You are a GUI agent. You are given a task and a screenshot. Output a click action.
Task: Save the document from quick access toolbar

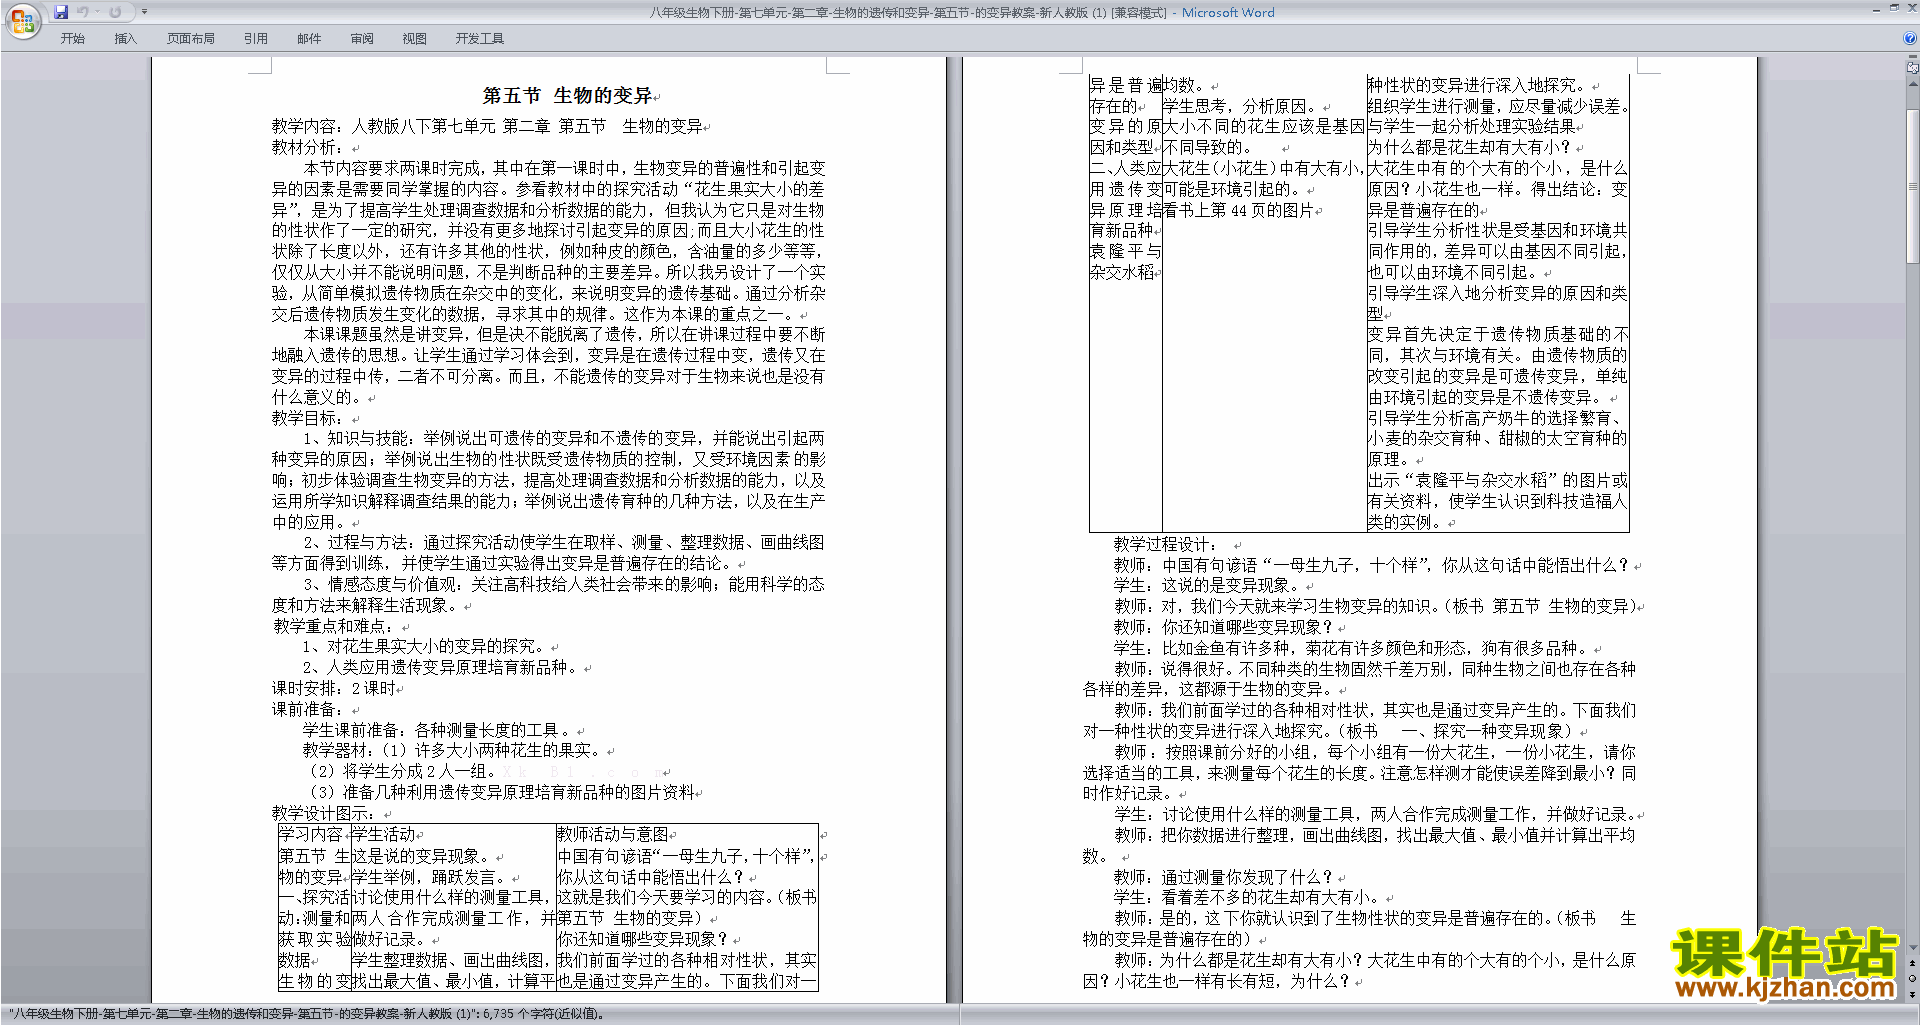tap(61, 12)
